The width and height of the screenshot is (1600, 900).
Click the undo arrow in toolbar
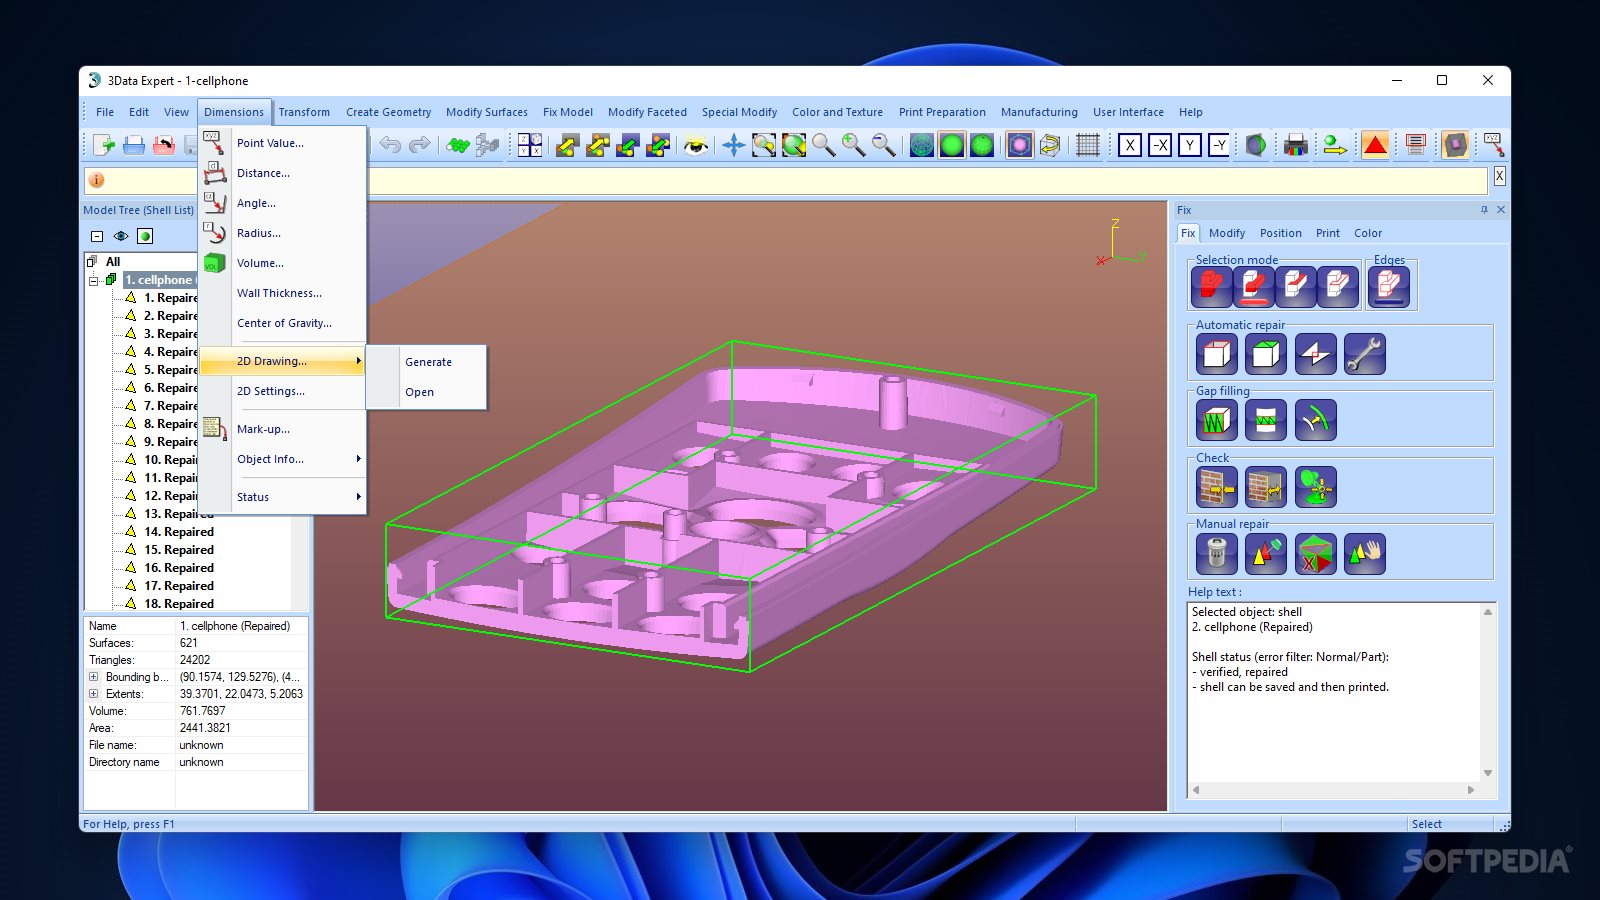(390, 145)
